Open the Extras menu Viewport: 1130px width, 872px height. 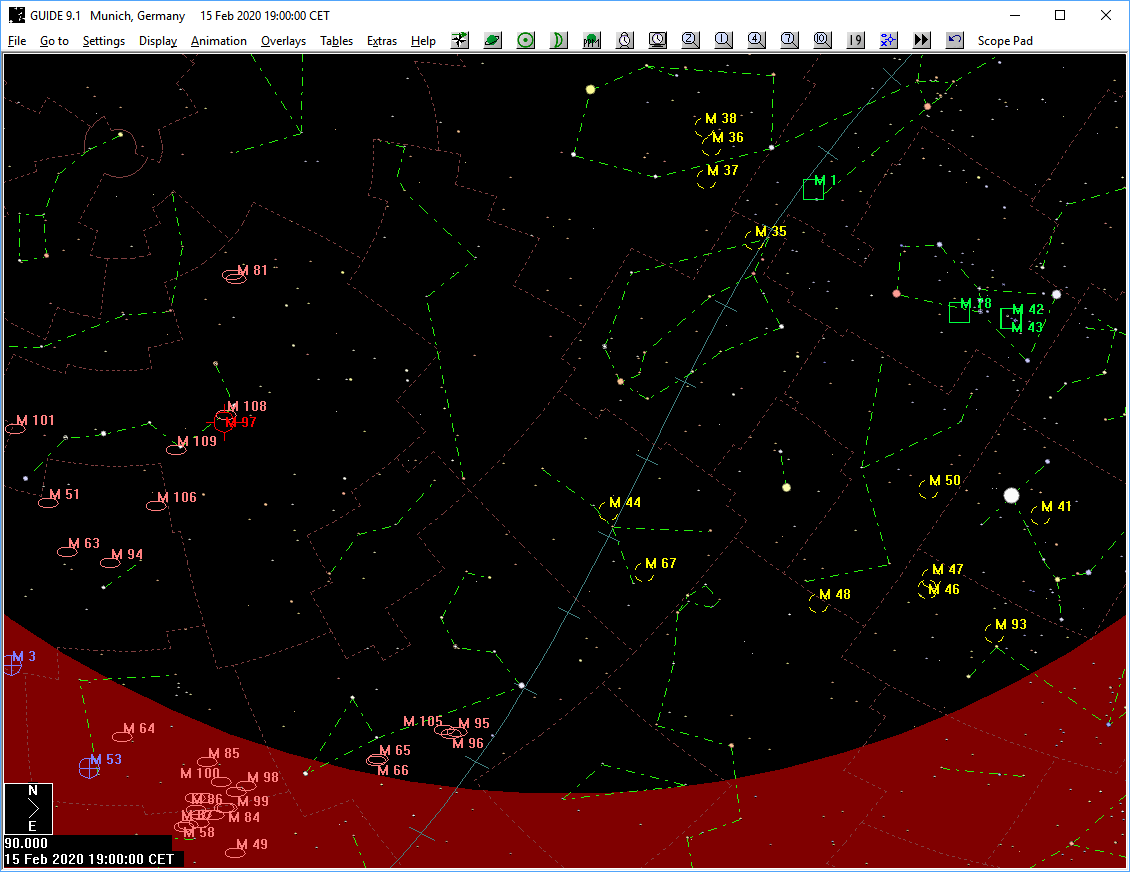tap(381, 41)
